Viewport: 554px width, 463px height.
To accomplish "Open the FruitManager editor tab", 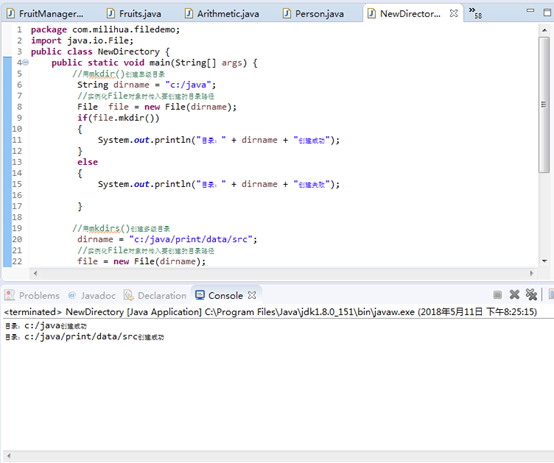I will click(45, 13).
